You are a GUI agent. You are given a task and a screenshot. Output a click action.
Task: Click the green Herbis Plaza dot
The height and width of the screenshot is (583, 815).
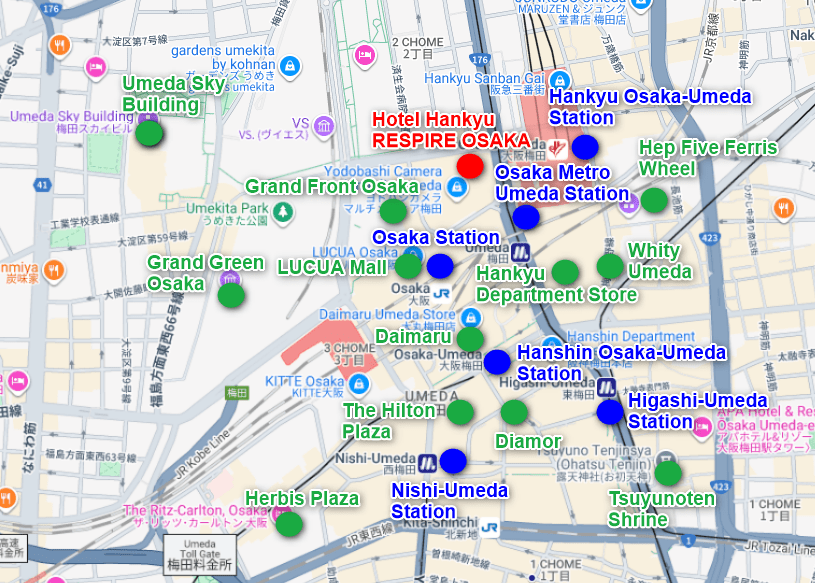coord(289,524)
